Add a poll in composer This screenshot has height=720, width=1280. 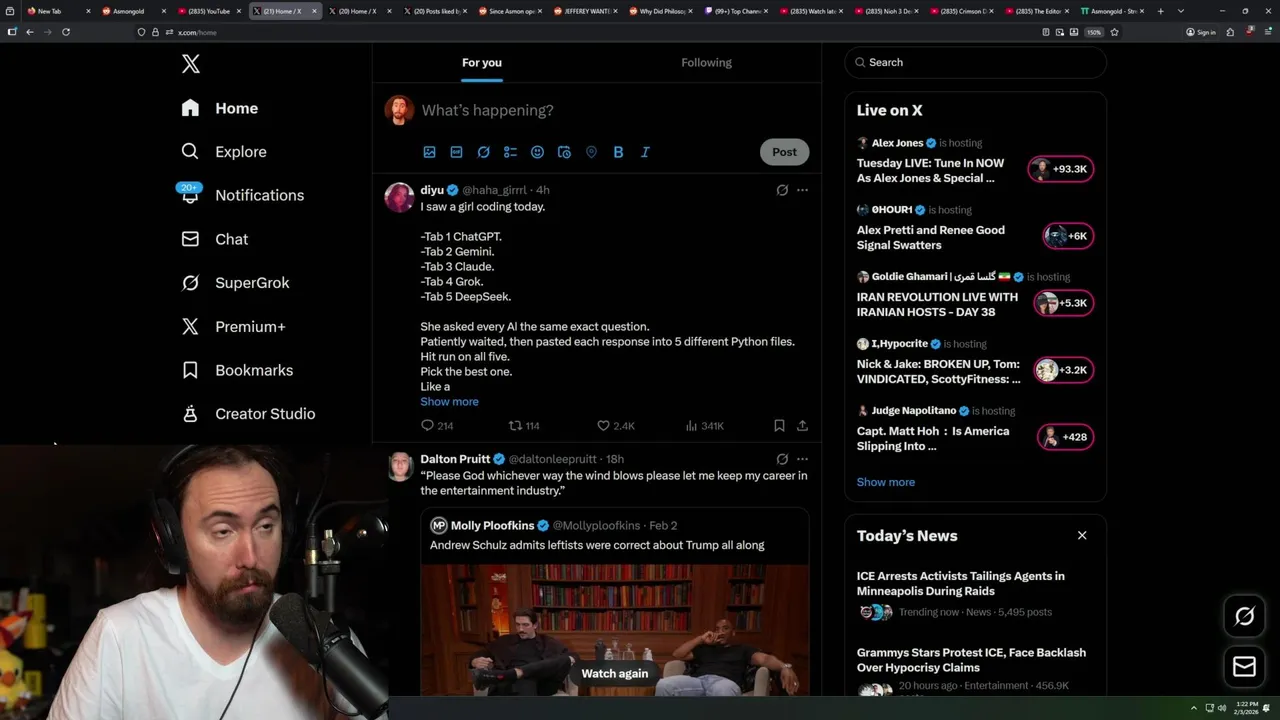coord(510,152)
